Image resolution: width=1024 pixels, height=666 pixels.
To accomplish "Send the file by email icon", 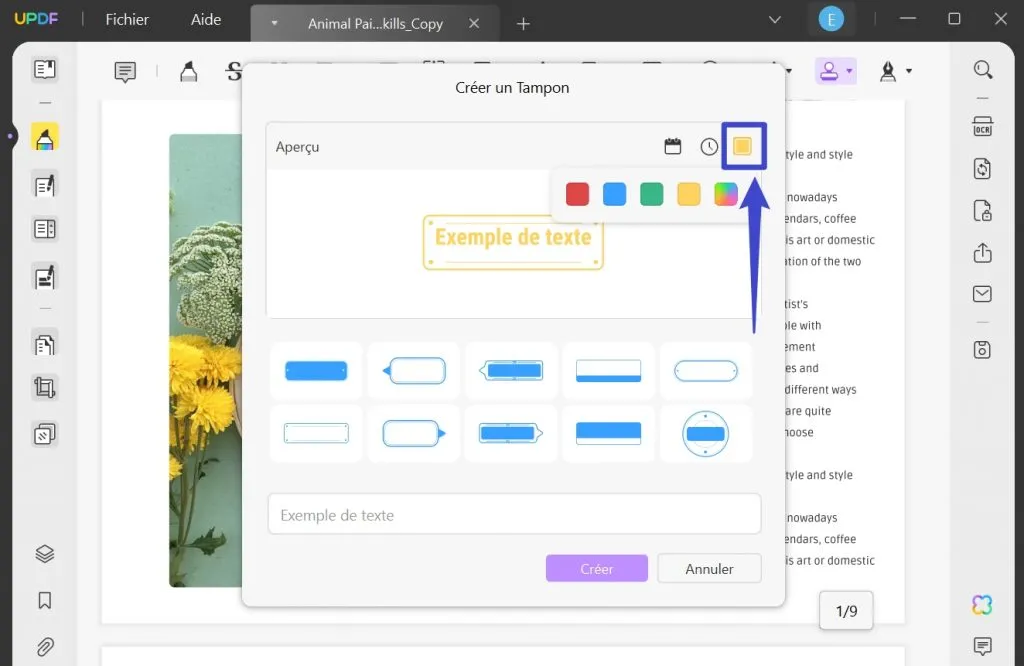I will coord(983,294).
